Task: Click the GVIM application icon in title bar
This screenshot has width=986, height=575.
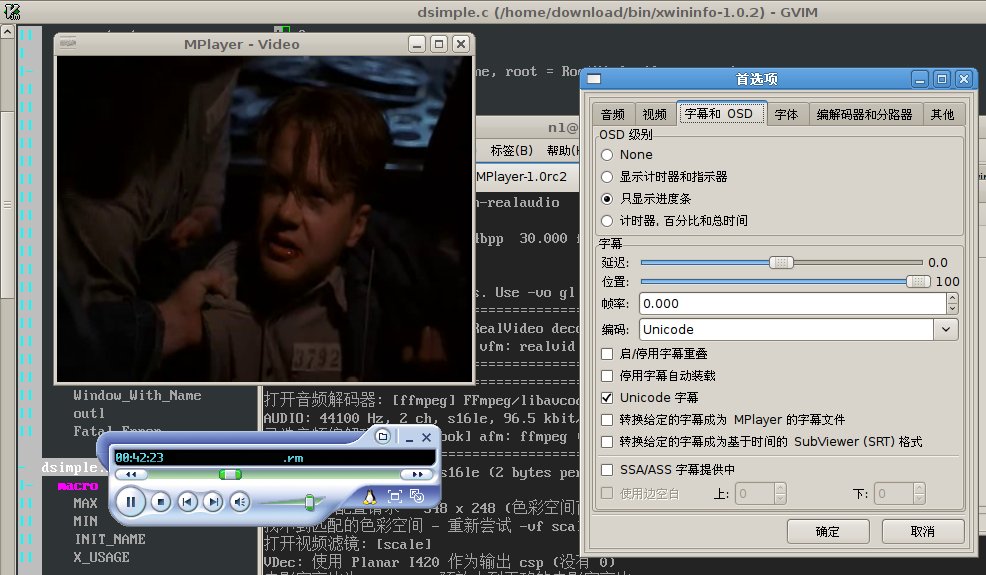Action: pos(11,11)
